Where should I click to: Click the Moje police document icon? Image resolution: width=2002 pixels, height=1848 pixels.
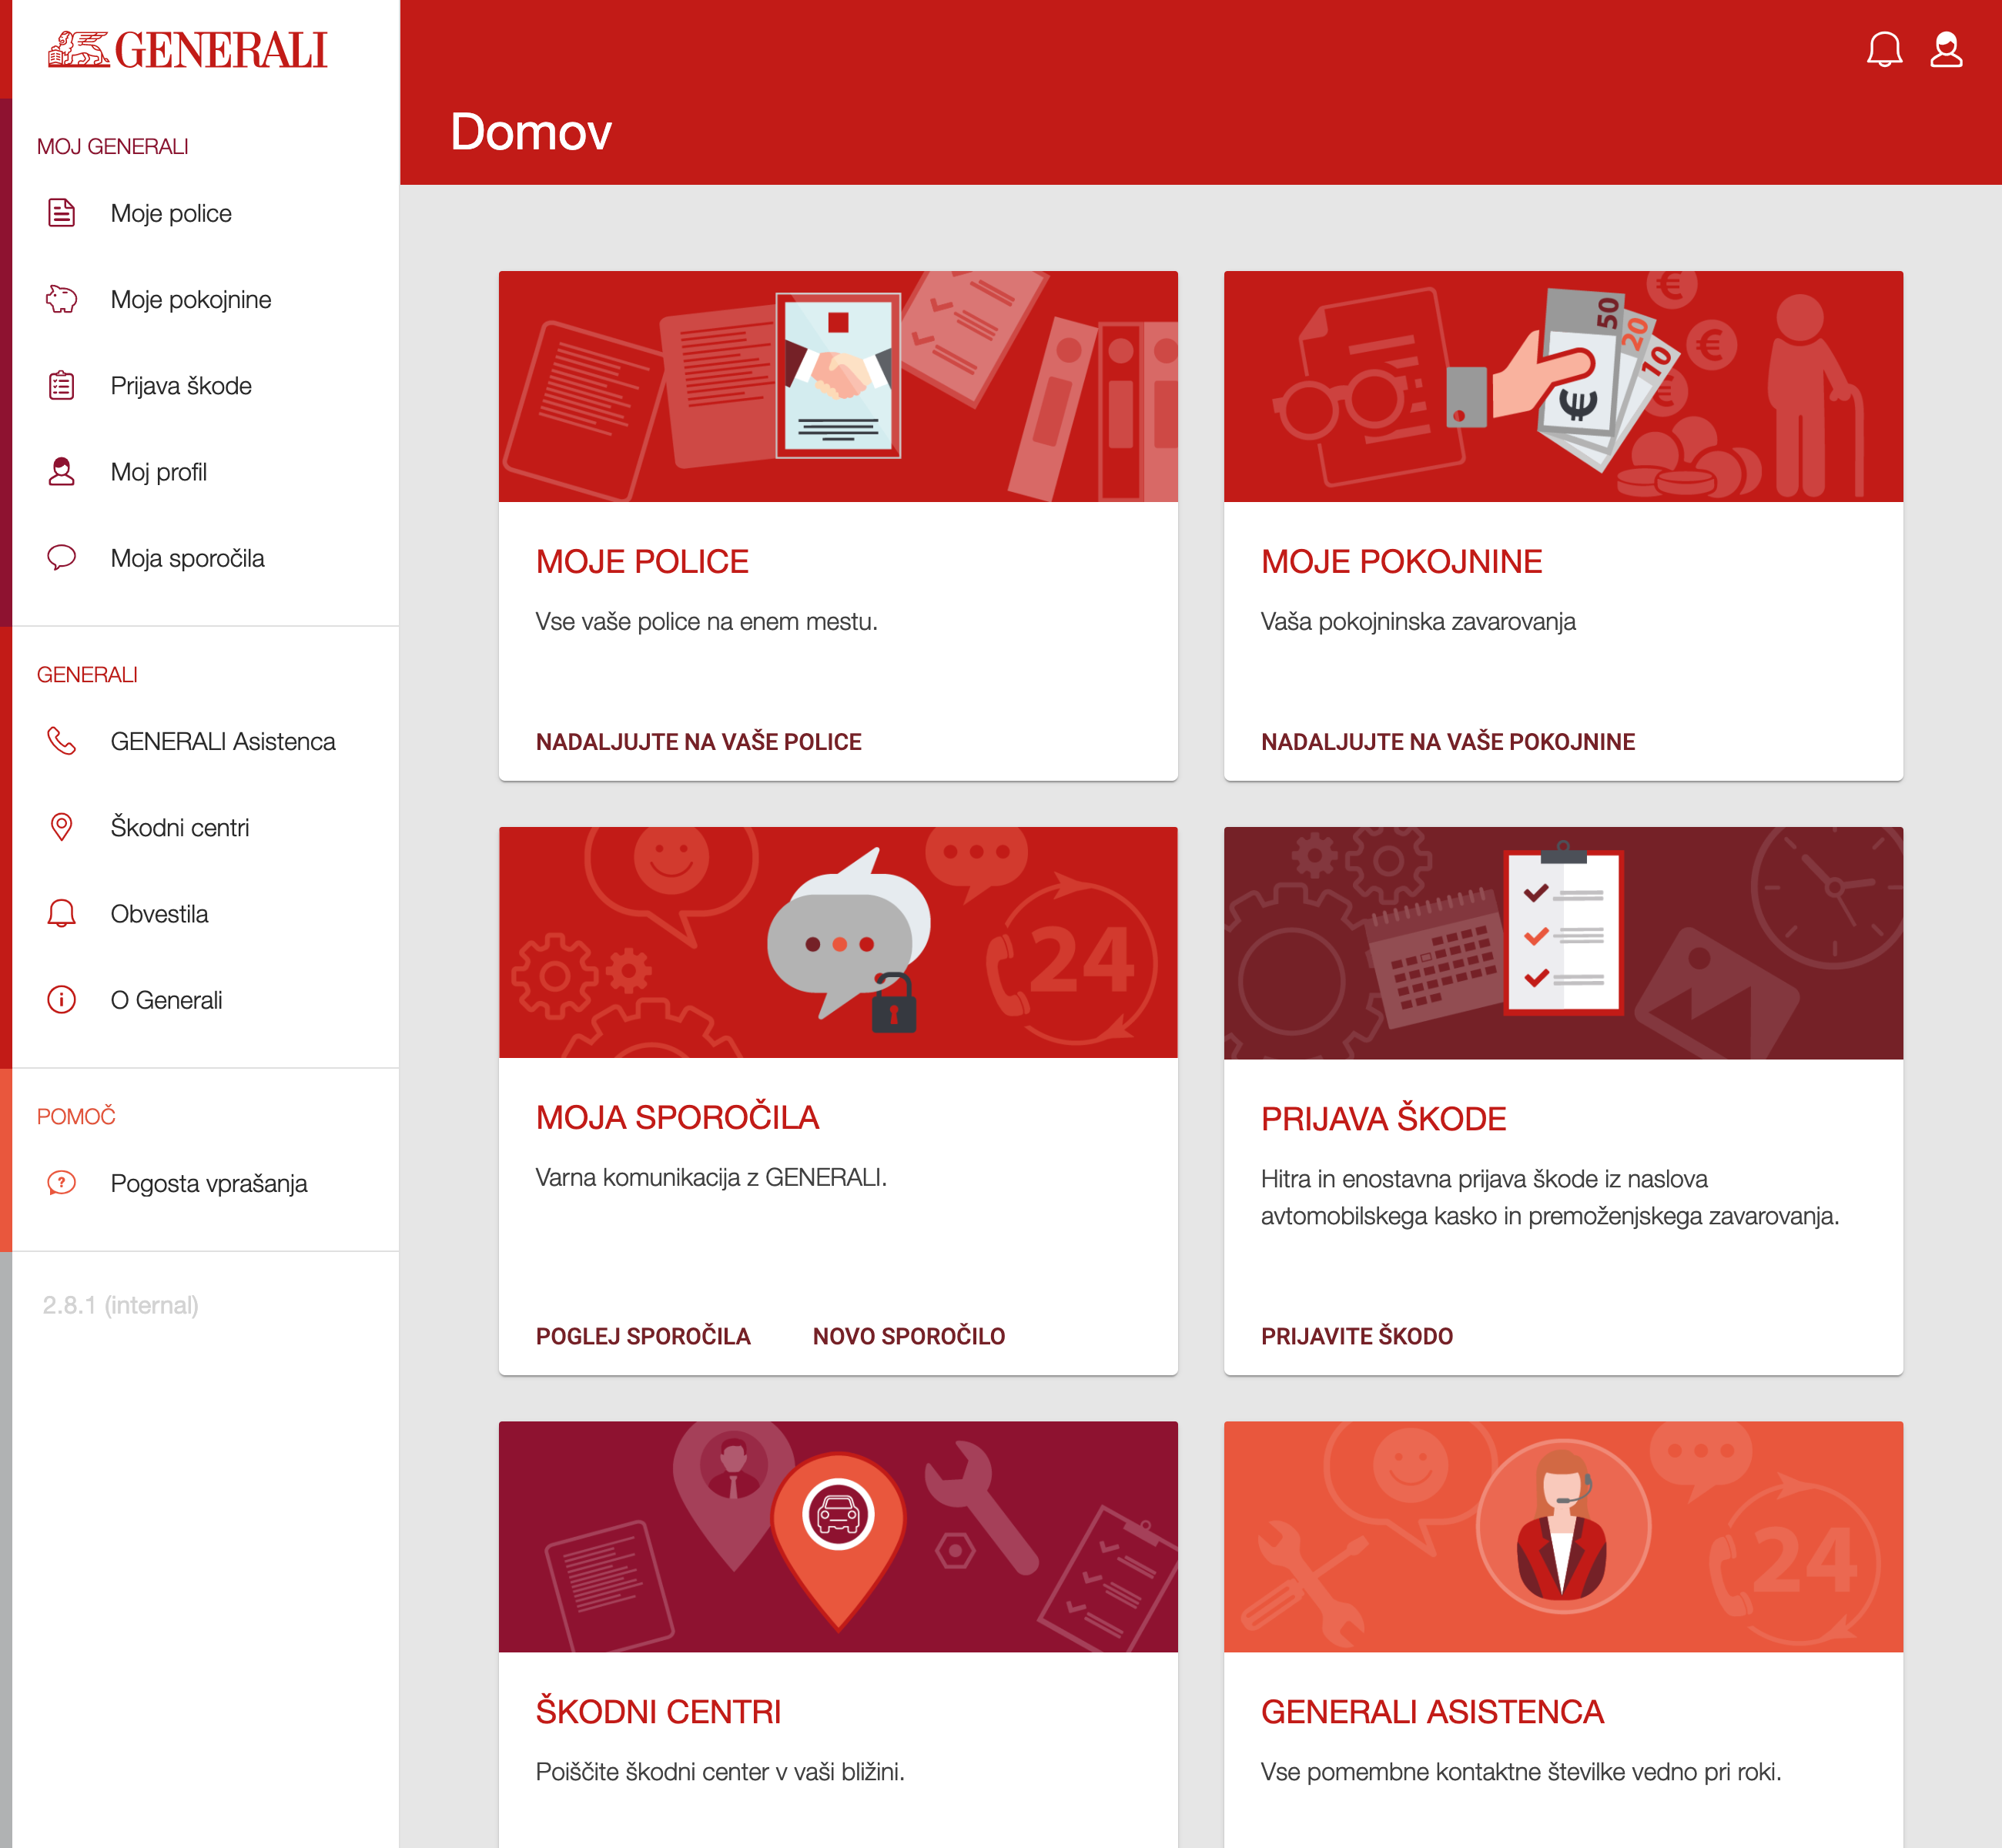coord(62,213)
